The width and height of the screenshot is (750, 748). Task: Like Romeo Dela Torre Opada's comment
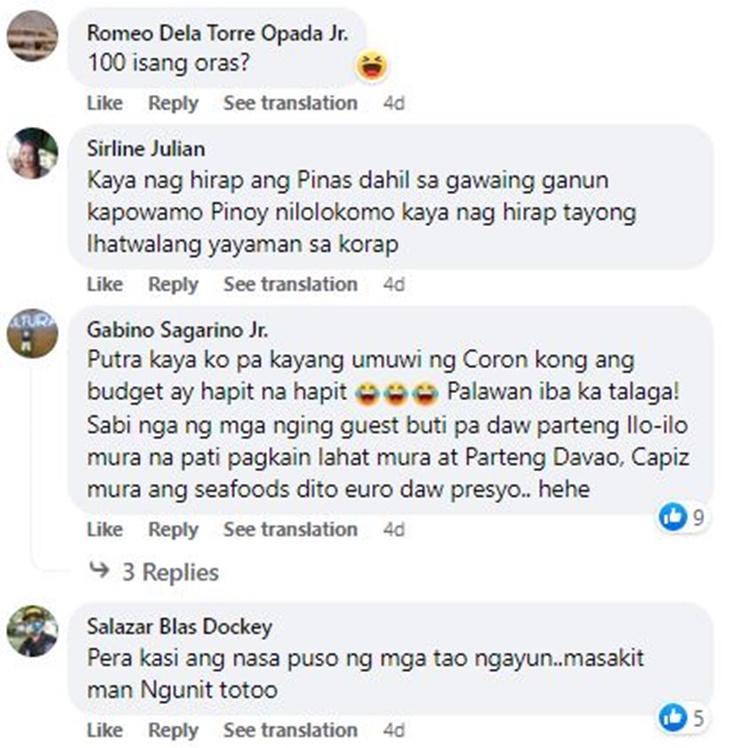click(x=105, y=103)
